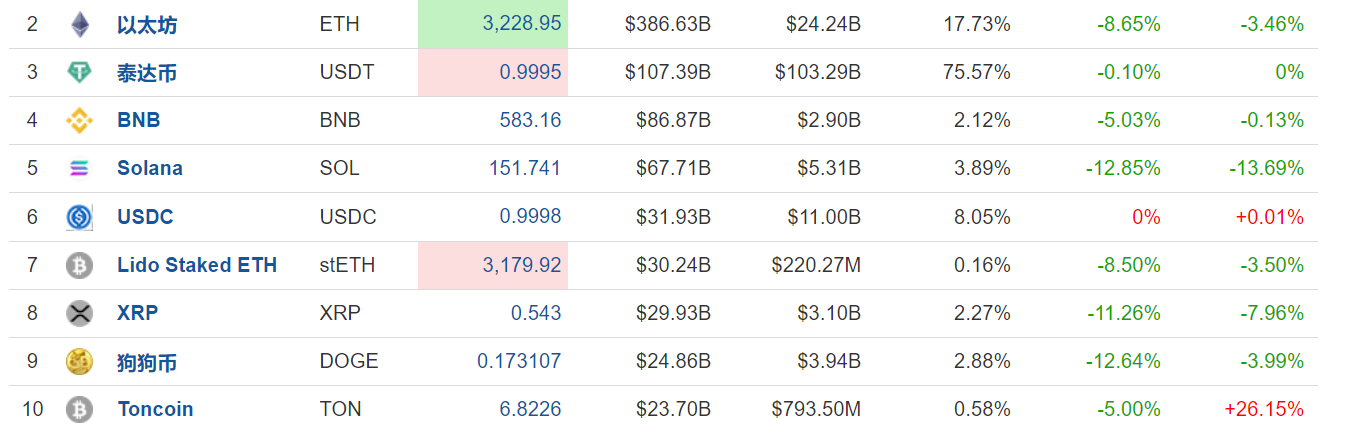
Task: Click the Dogecoin logo icon
Action: pyautogui.click(x=79, y=361)
